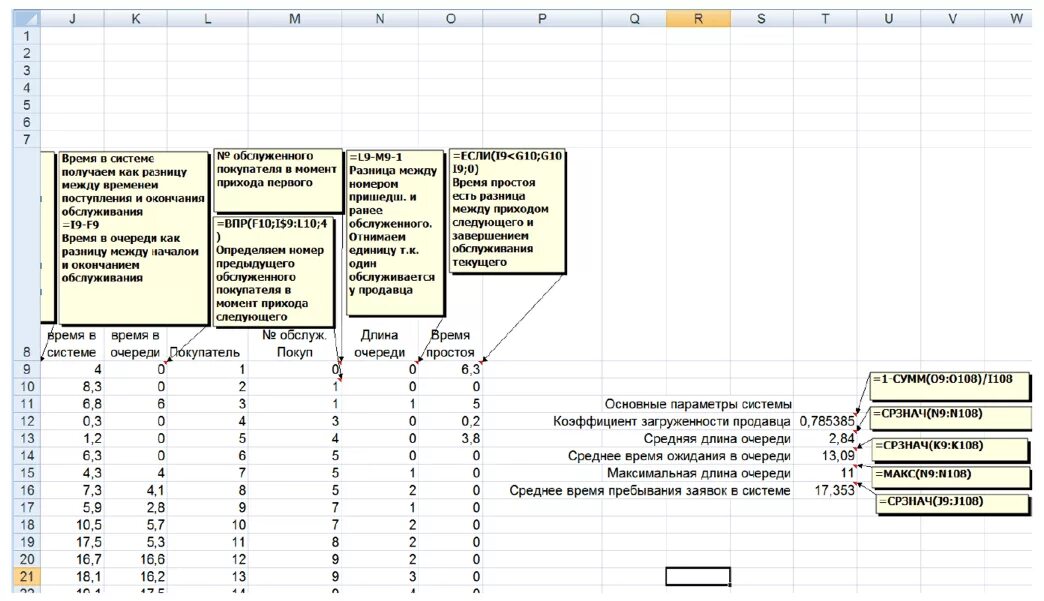
Task: Click cell with value 4,1
Action: coord(136,491)
